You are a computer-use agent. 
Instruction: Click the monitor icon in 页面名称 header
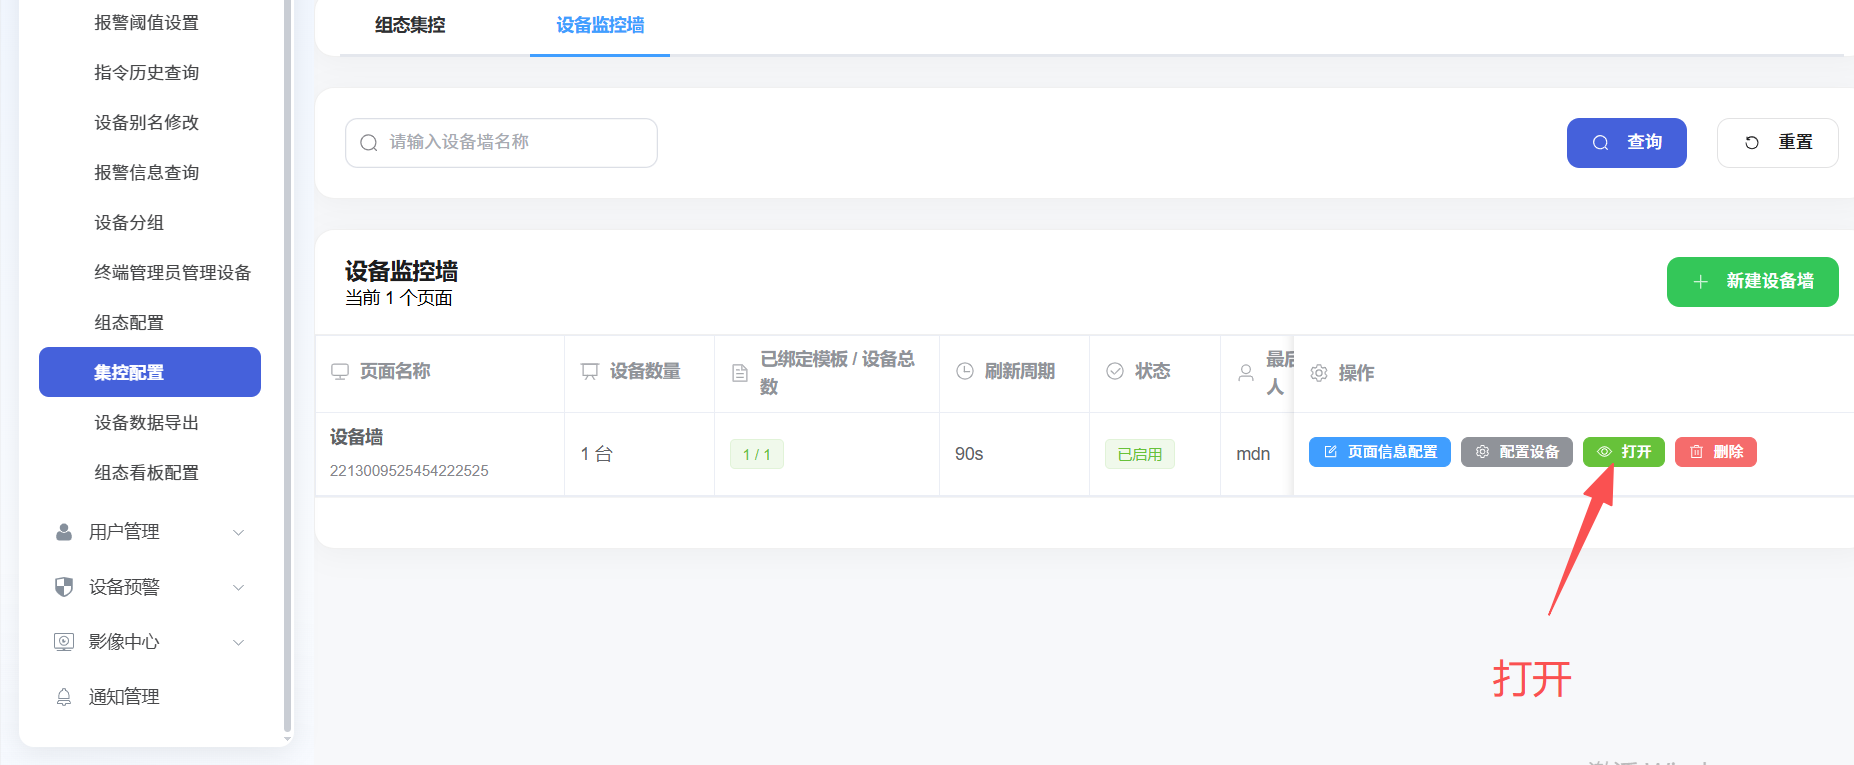point(340,372)
